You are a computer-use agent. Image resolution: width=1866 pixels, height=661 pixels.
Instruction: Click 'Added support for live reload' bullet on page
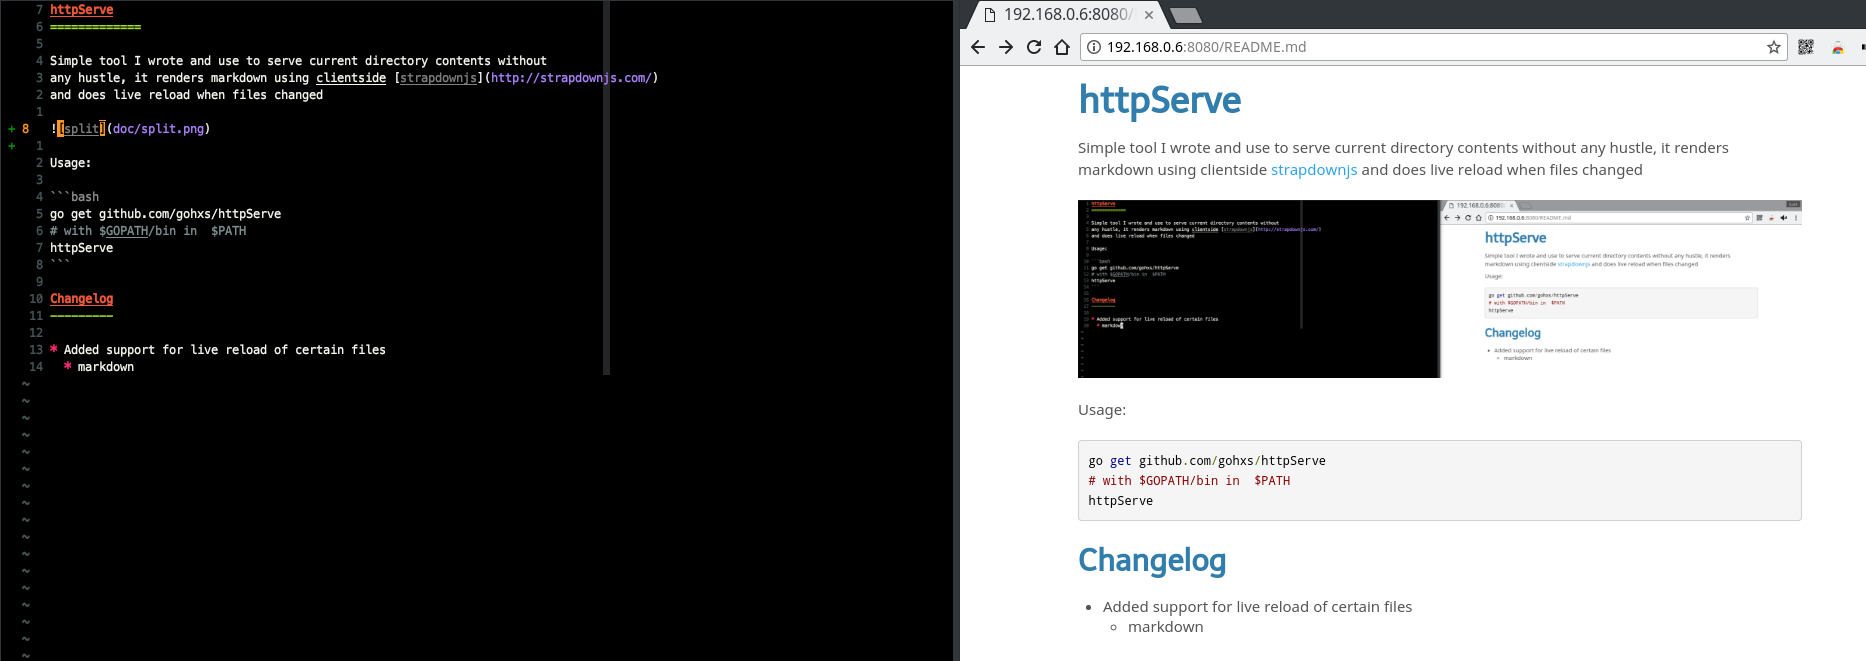pyautogui.click(x=1257, y=607)
